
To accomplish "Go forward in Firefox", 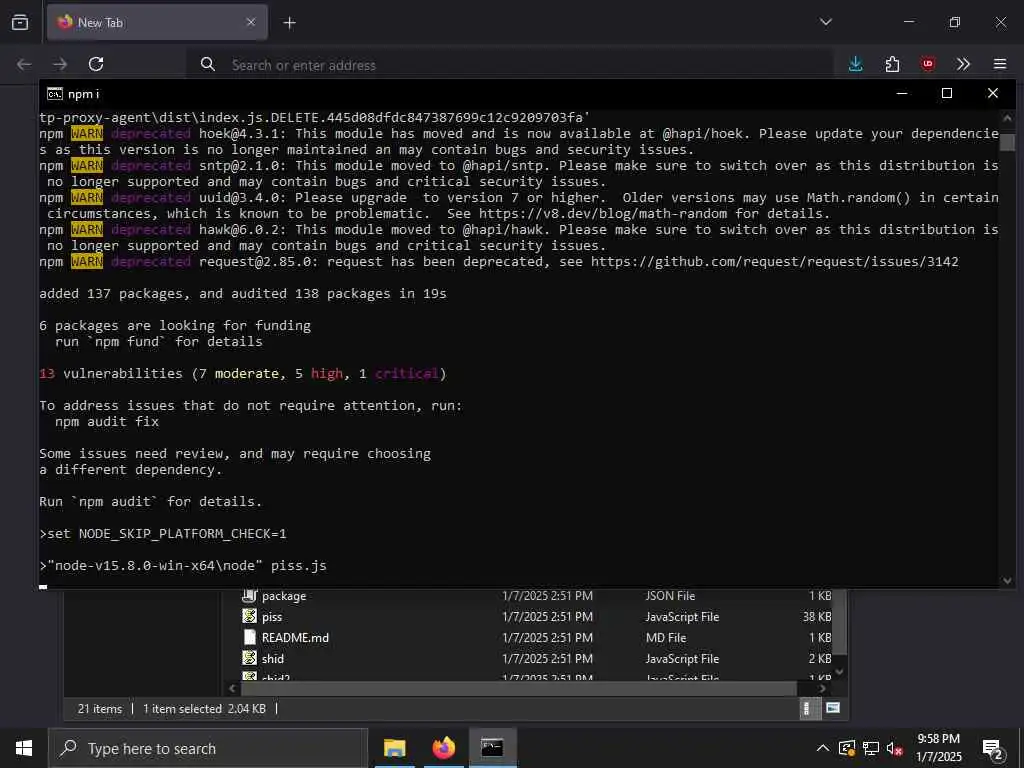I will pyautogui.click(x=60, y=64).
